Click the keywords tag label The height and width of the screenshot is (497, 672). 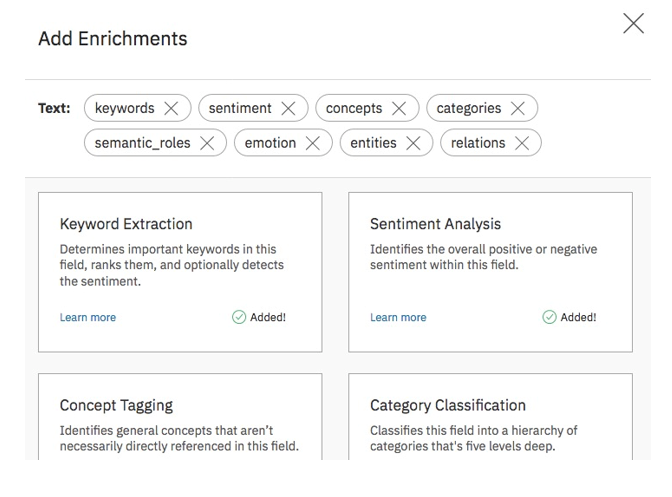tap(125, 108)
